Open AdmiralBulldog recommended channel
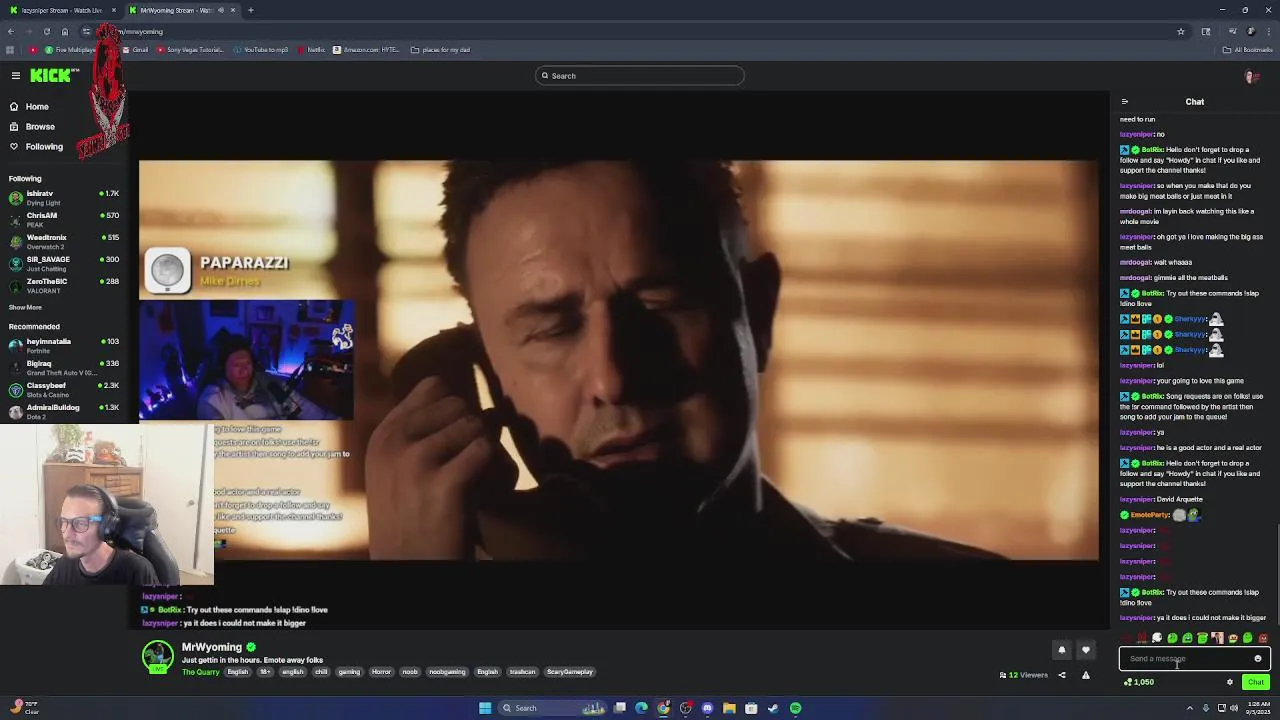Screen dimensions: 1280x720 (x=63, y=411)
